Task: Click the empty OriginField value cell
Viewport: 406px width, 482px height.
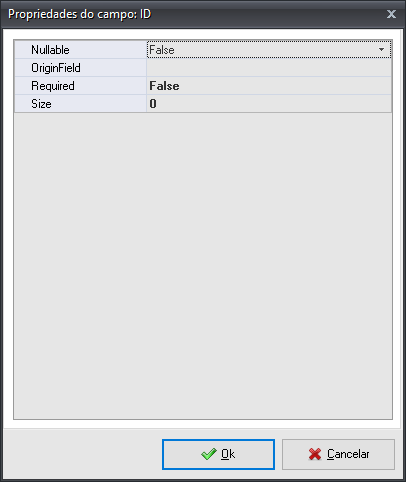Action: pos(269,68)
